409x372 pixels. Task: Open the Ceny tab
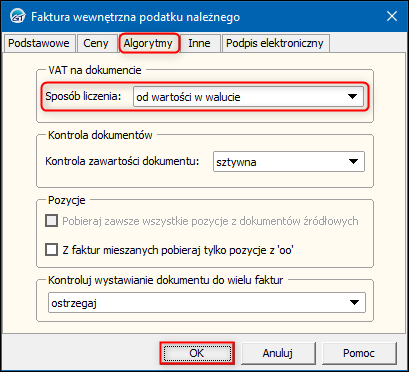96,43
